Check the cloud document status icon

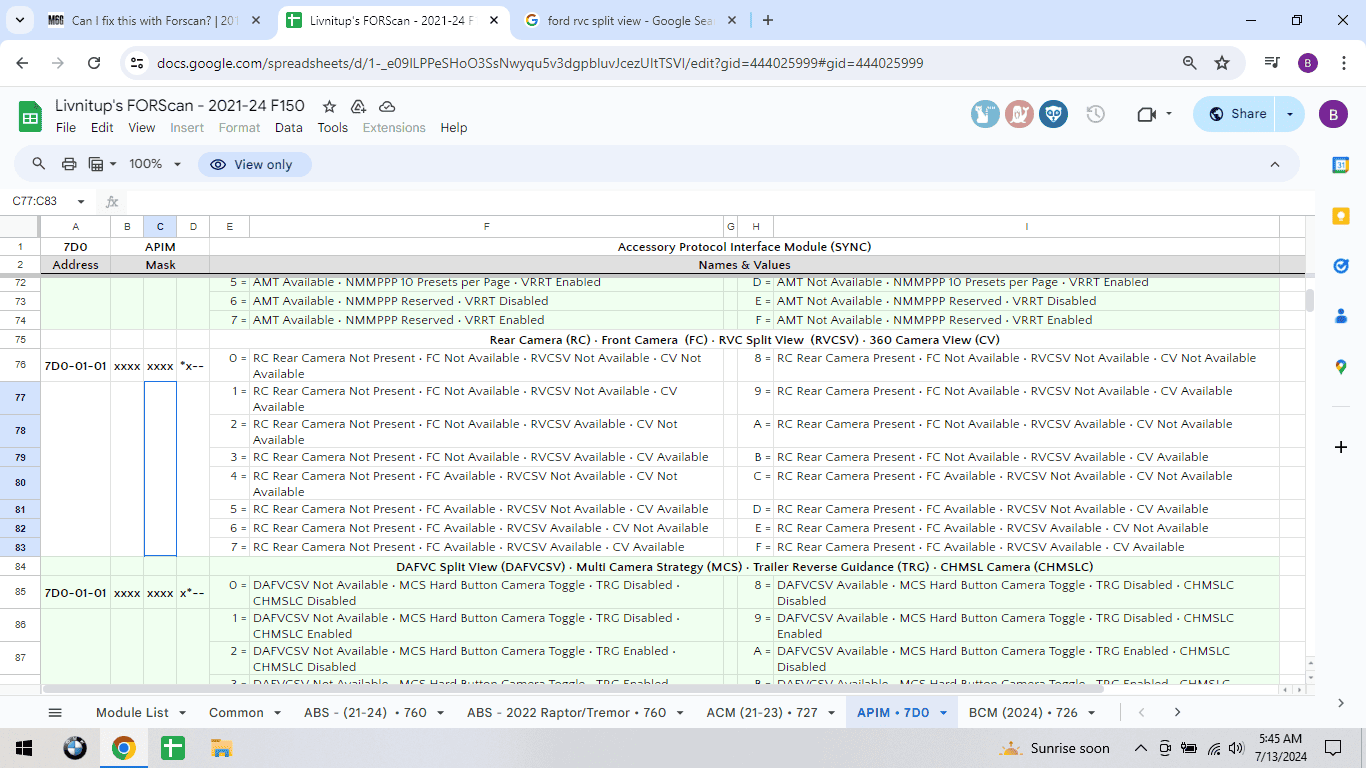pos(388,106)
